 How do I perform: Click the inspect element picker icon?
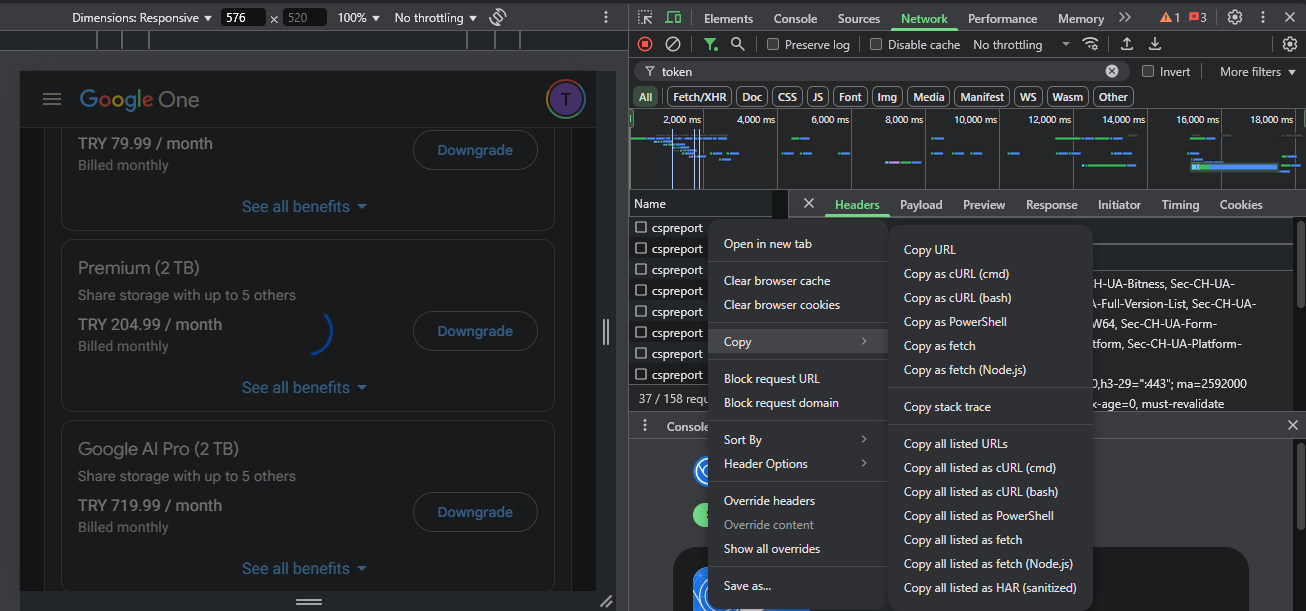(645, 18)
